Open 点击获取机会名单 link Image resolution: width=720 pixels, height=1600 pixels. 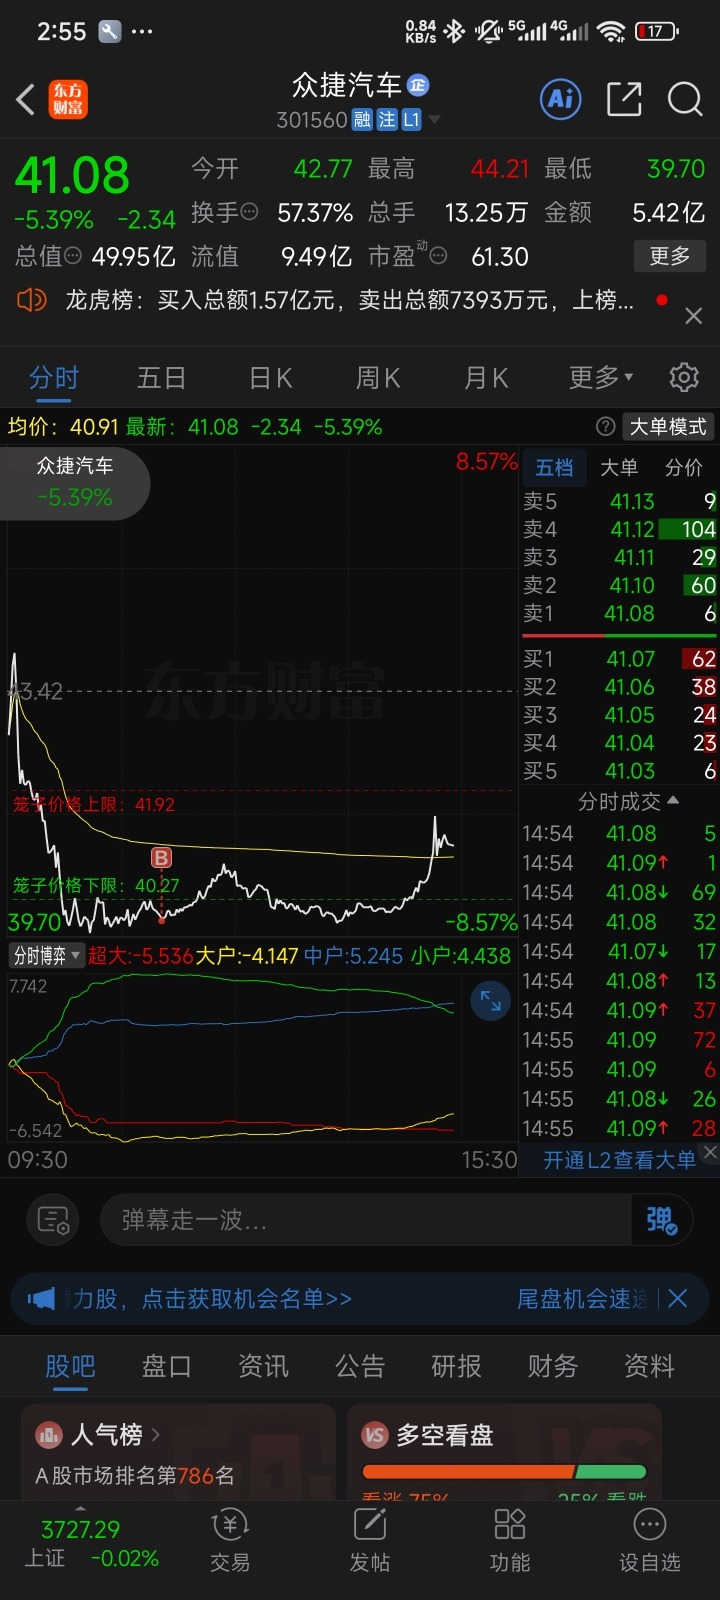pyautogui.click(x=246, y=1299)
